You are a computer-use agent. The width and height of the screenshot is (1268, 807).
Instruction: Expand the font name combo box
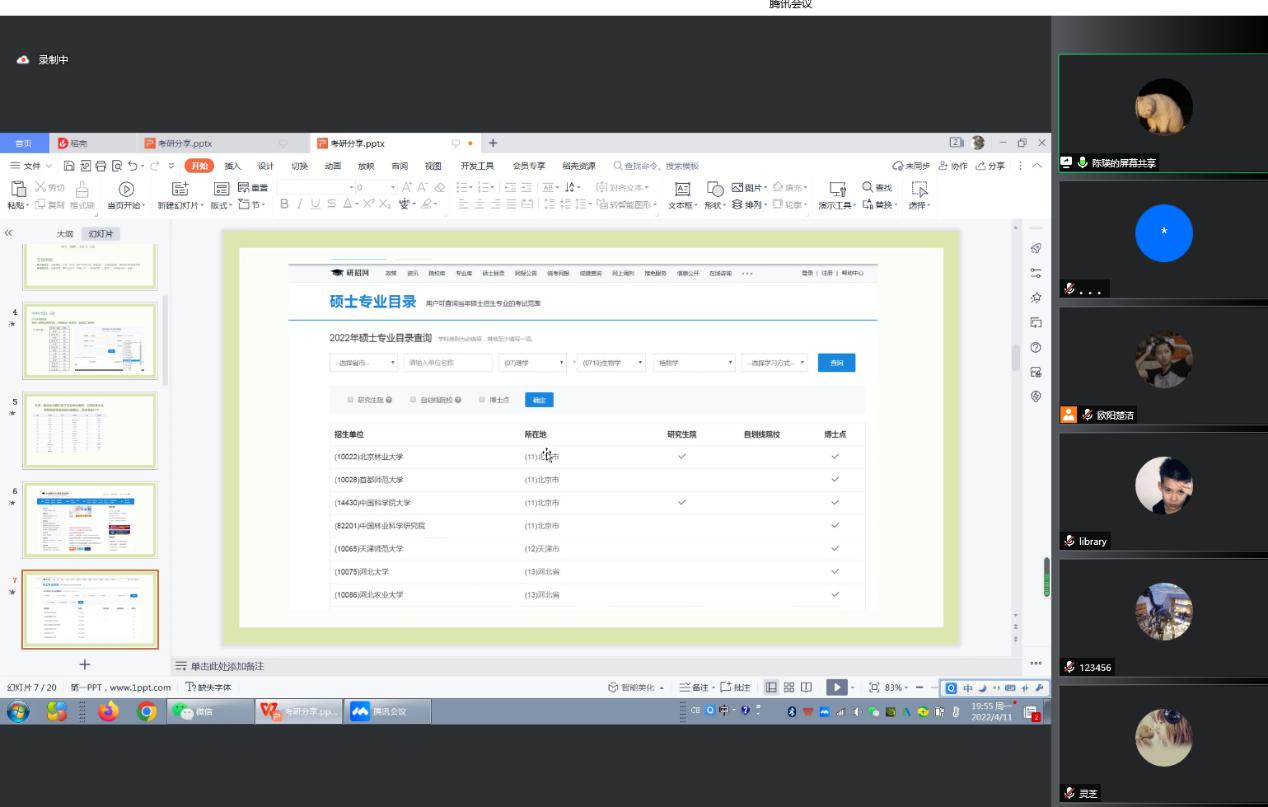(351, 187)
